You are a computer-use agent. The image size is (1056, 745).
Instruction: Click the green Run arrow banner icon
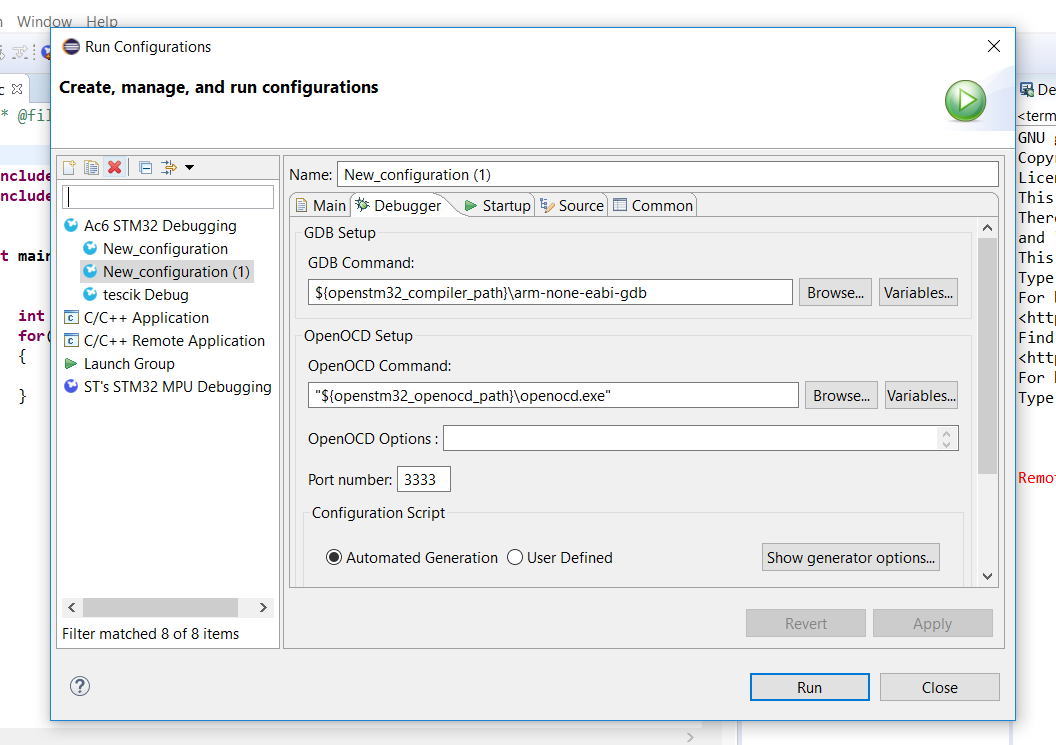tap(965, 101)
